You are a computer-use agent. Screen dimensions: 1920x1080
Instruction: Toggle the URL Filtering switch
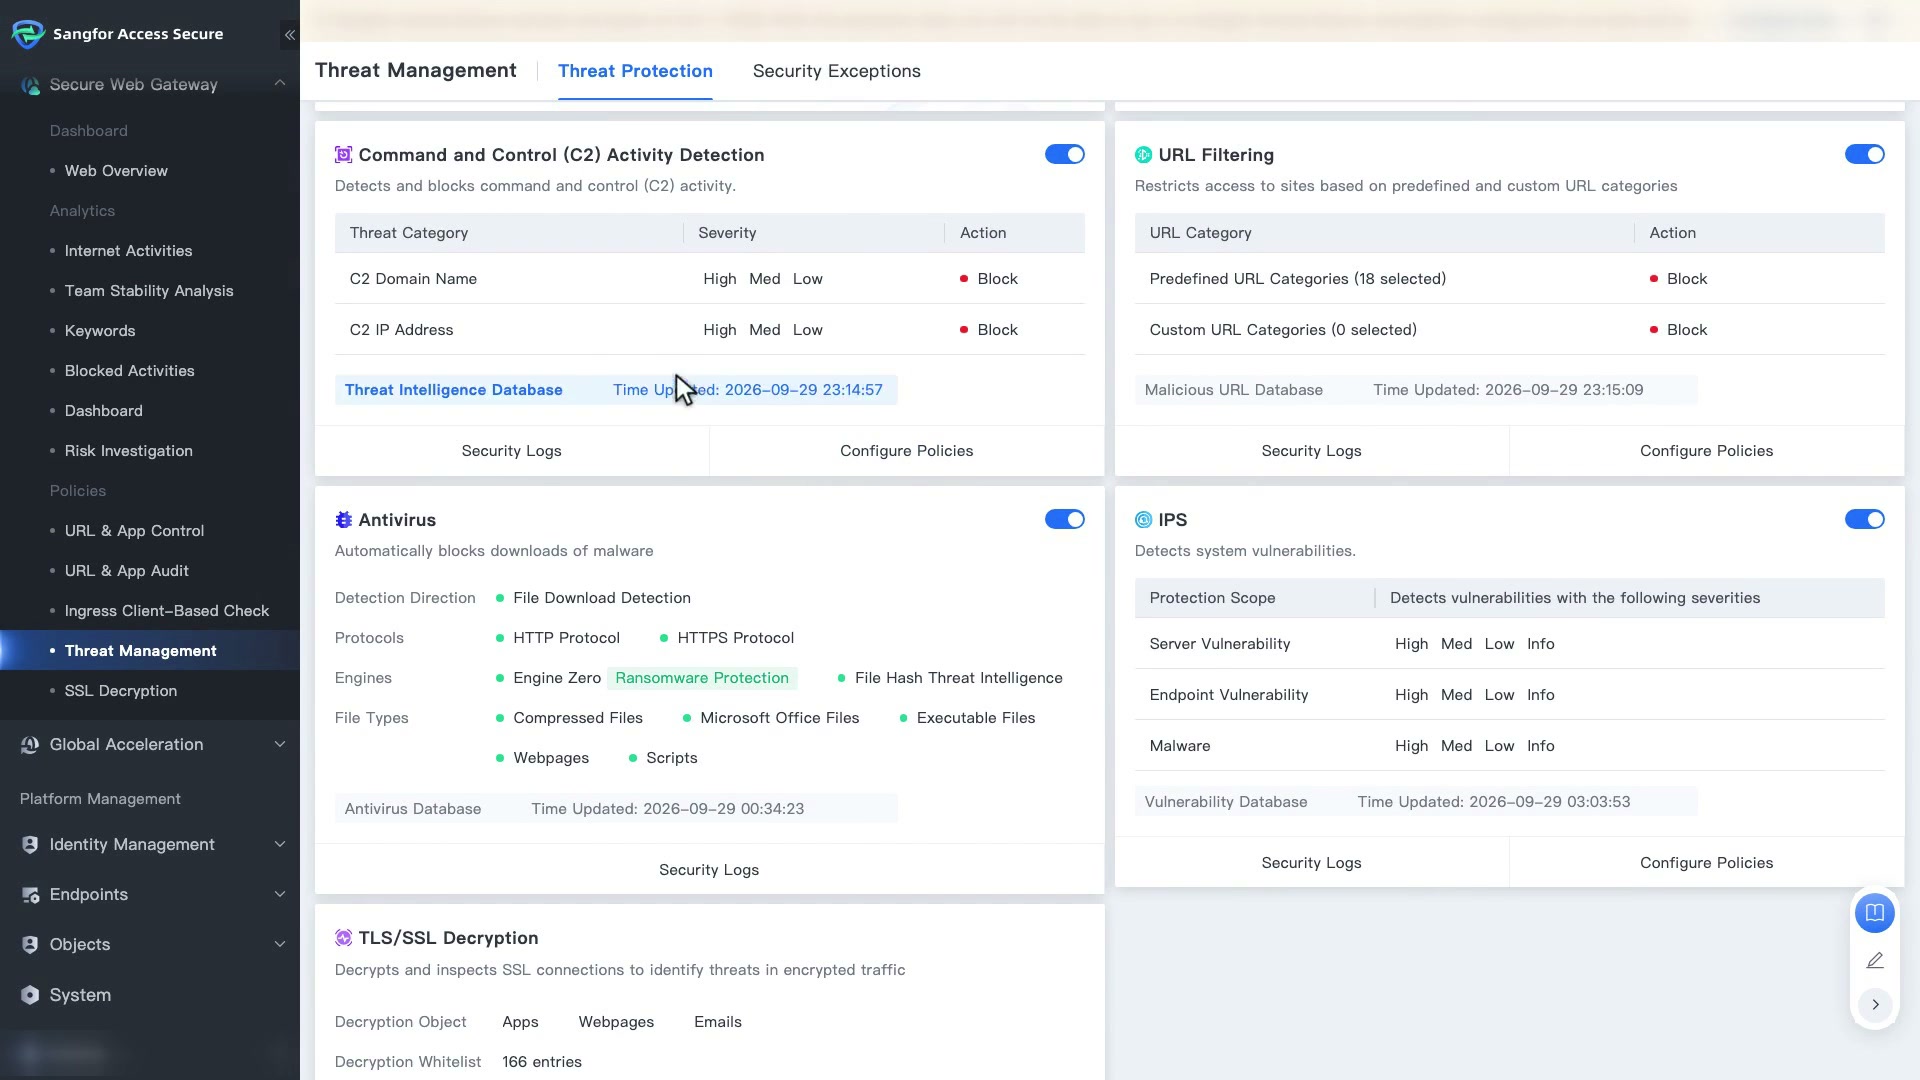(x=1865, y=155)
